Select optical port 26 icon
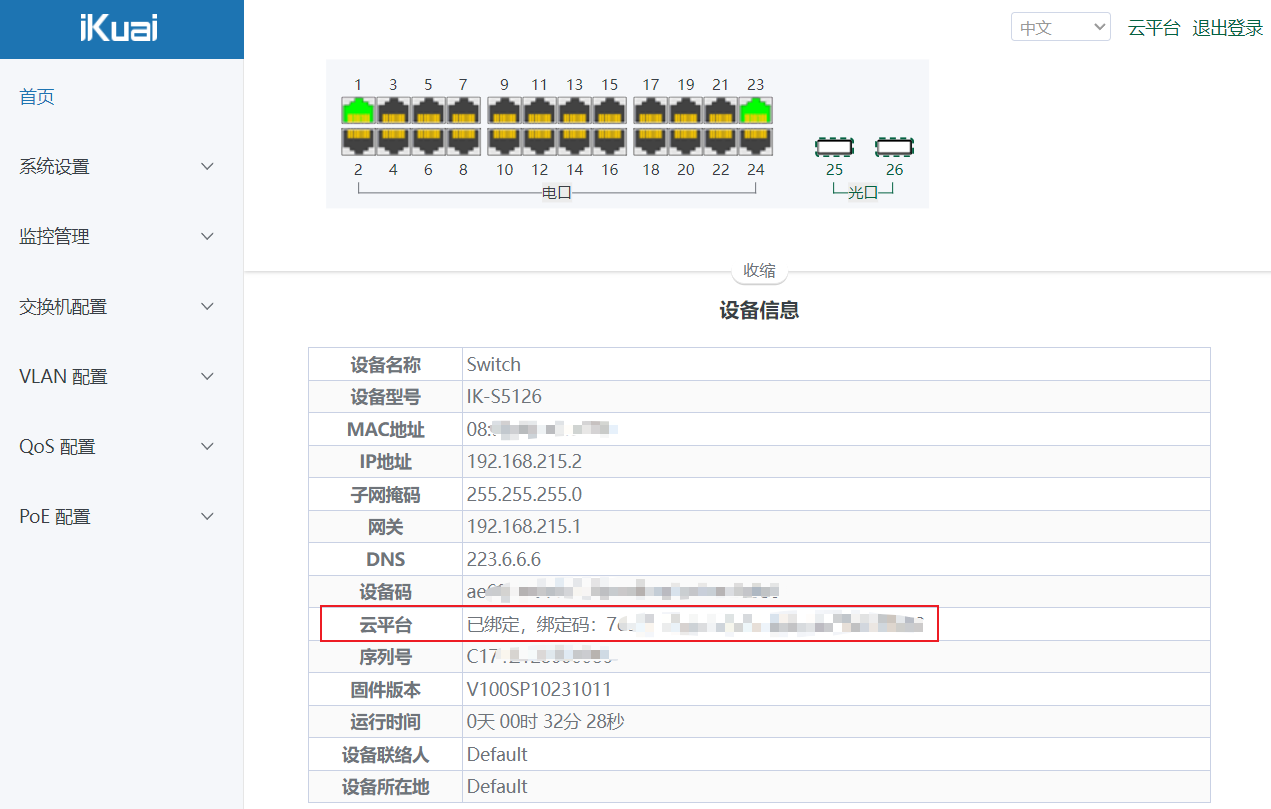 (x=894, y=148)
